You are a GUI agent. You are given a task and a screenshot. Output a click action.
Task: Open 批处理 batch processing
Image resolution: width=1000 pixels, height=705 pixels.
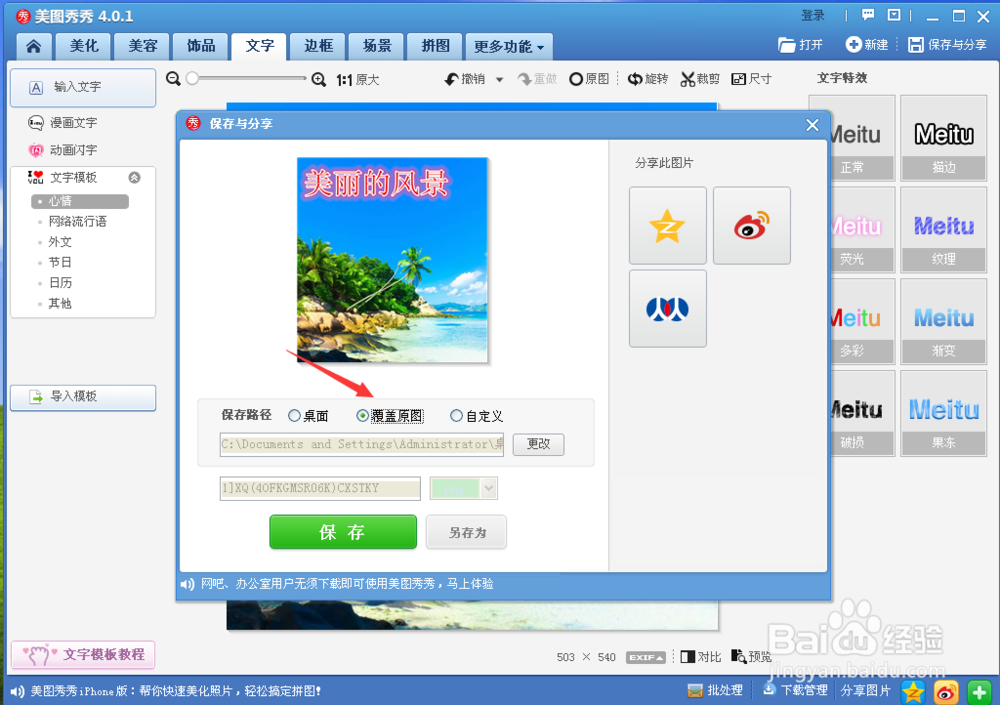[x=715, y=690]
